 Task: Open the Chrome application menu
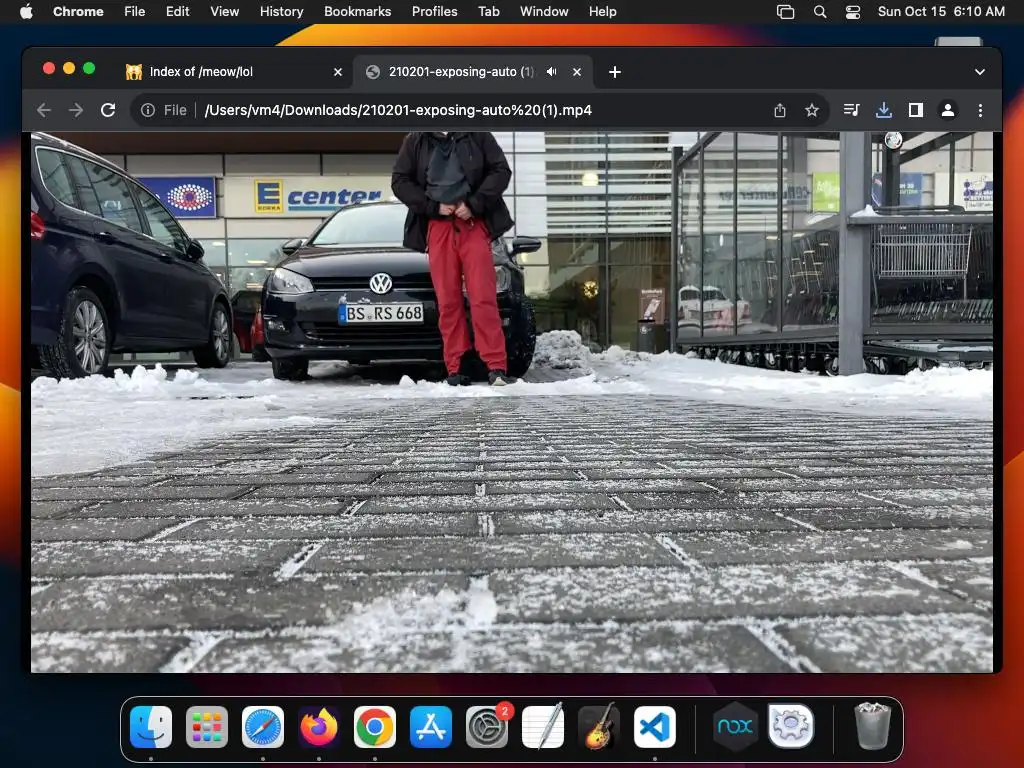78,11
